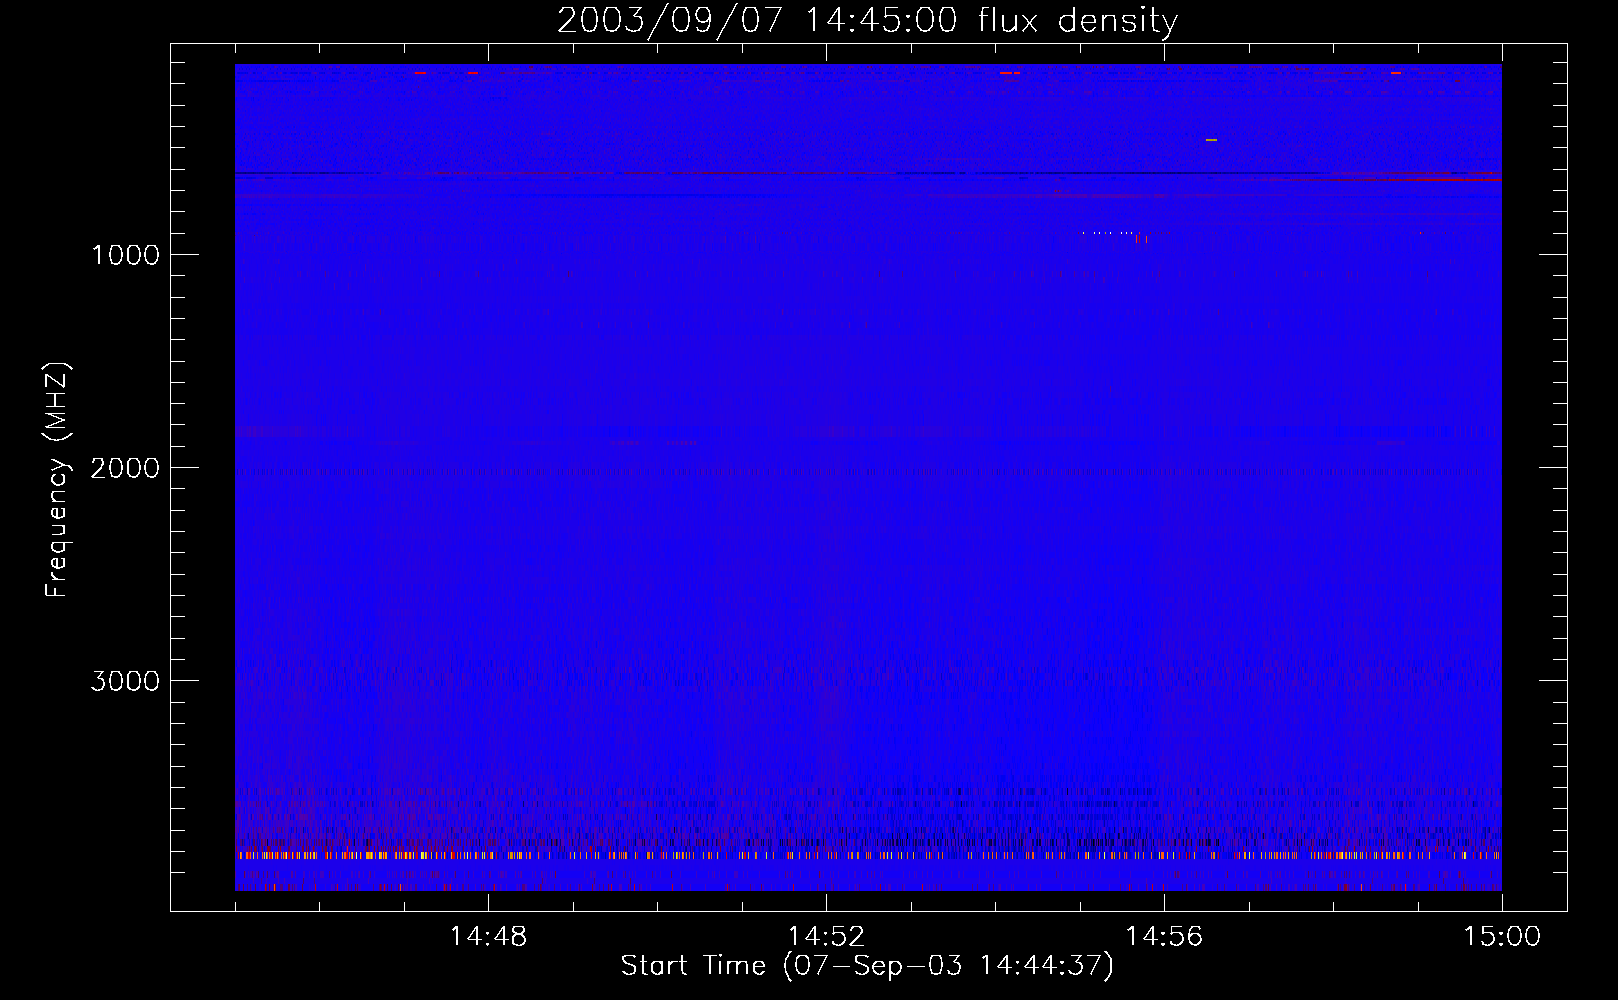Screen dimensions: 1618x1000
Task: Click the 15:00 time tick label
Action: [x=1502, y=937]
